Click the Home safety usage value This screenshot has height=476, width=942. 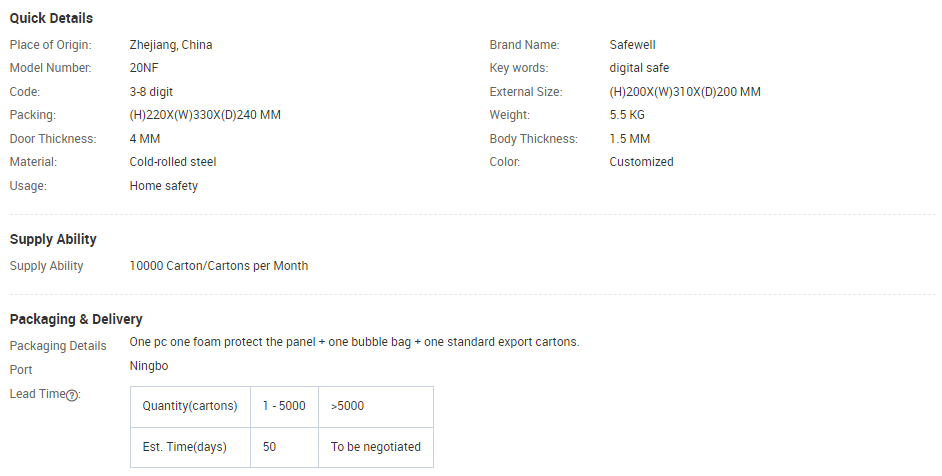[x=163, y=186]
